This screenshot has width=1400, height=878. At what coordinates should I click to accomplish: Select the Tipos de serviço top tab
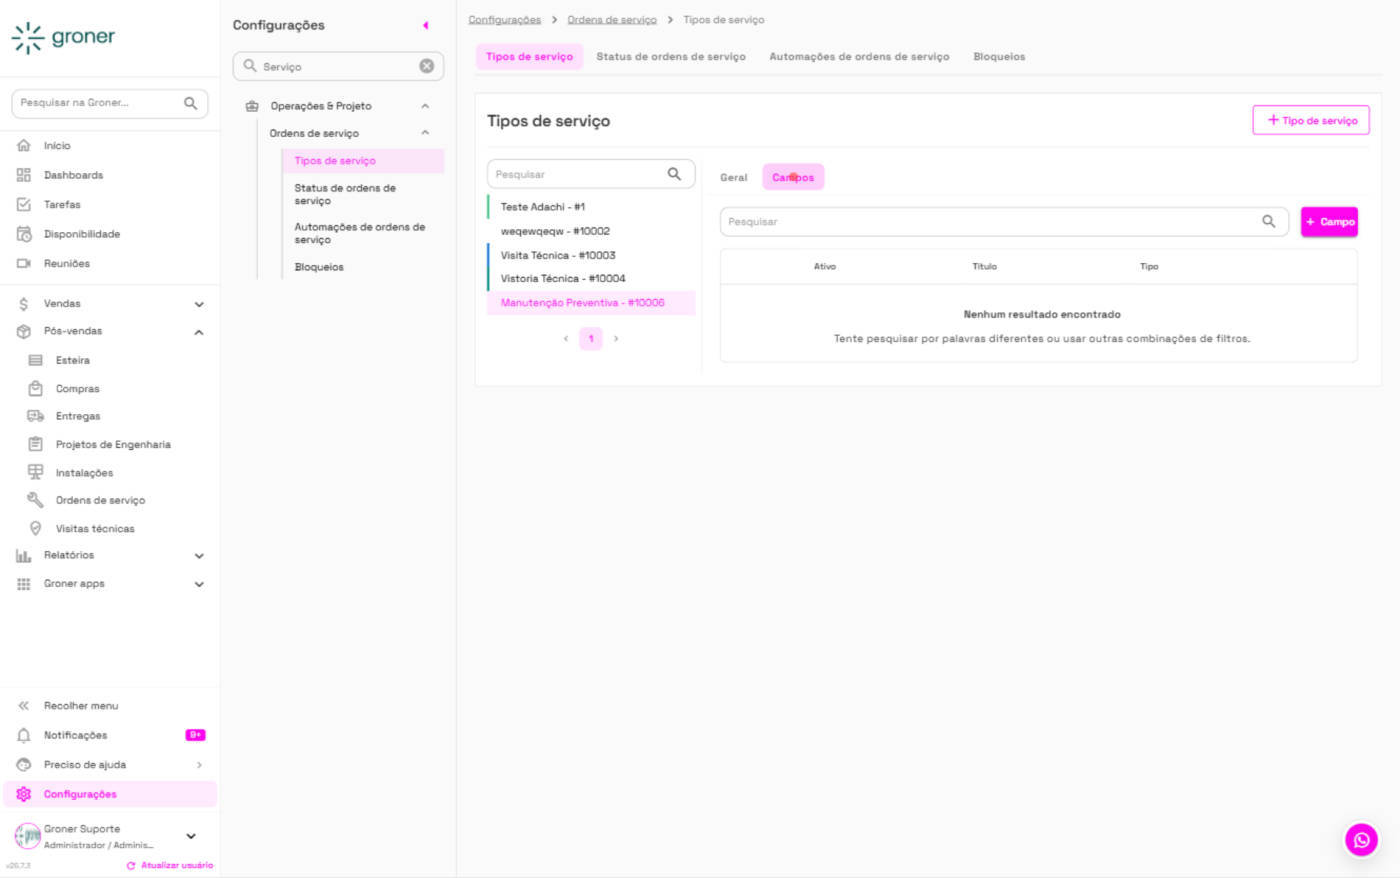point(529,57)
